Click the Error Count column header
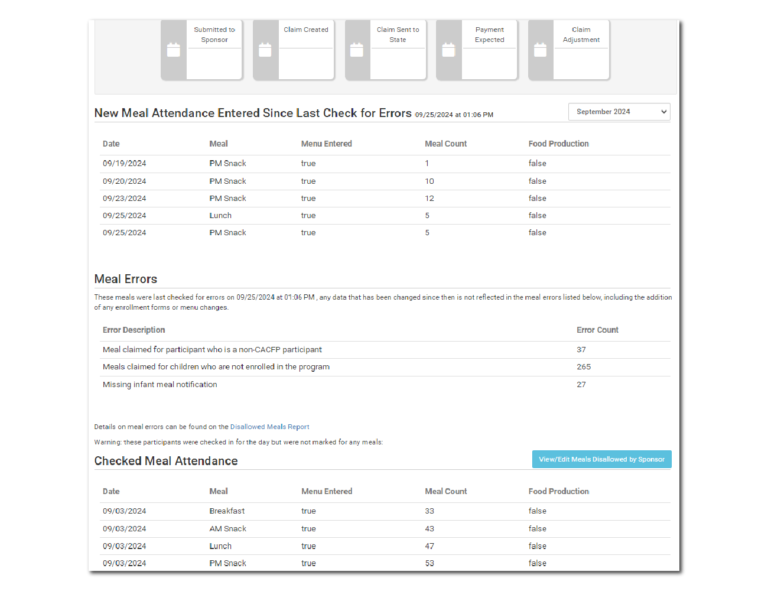Viewport: 768px width, 591px height. coord(597,330)
